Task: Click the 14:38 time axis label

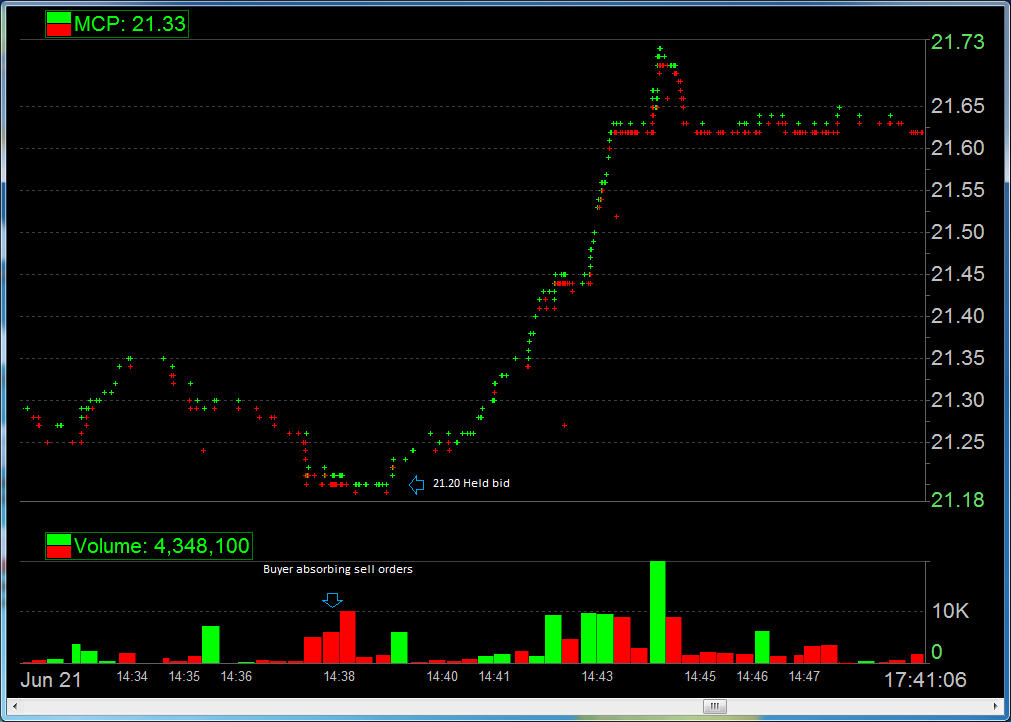Action: click(x=339, y=677)
